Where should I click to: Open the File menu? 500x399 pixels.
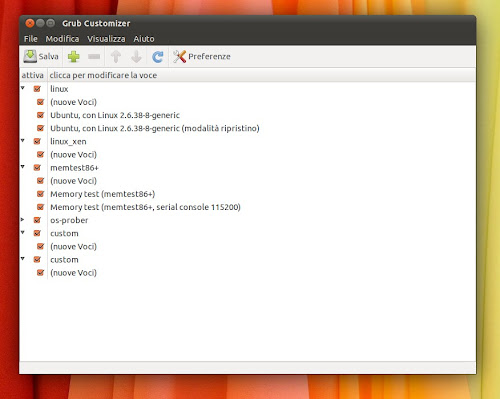(31, 39)
